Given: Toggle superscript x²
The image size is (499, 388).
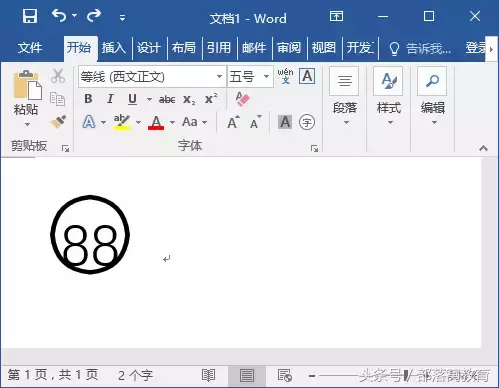Looking at the screenshot, I should pos(211,99).
